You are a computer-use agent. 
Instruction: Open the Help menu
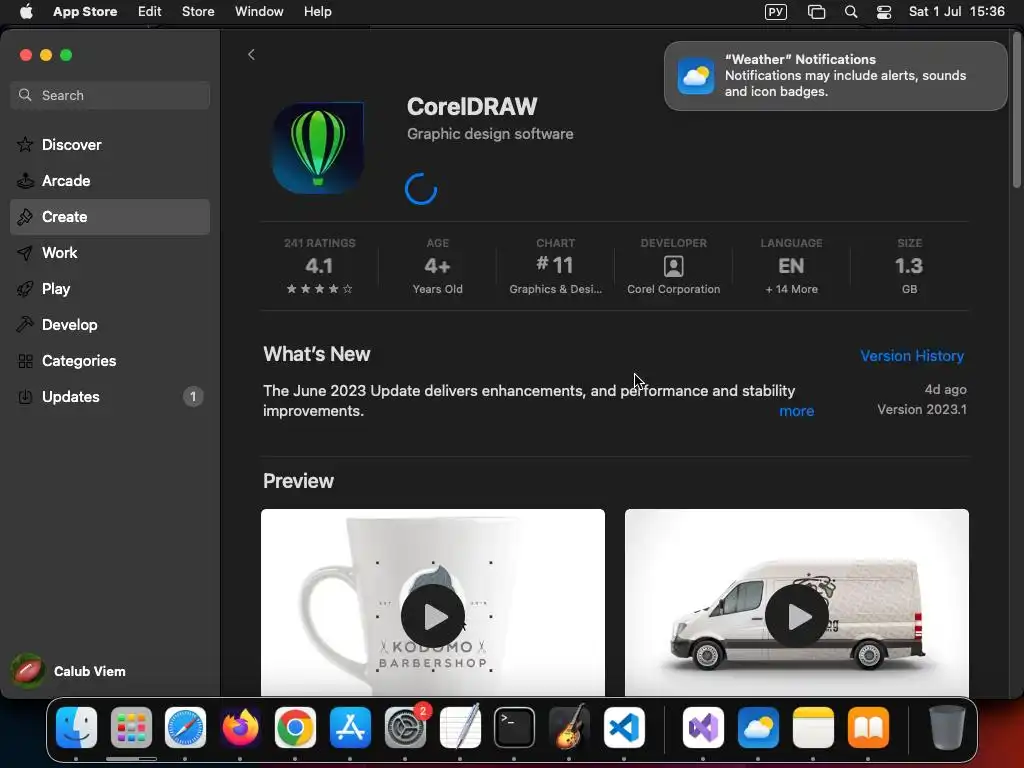coord(317,12)
